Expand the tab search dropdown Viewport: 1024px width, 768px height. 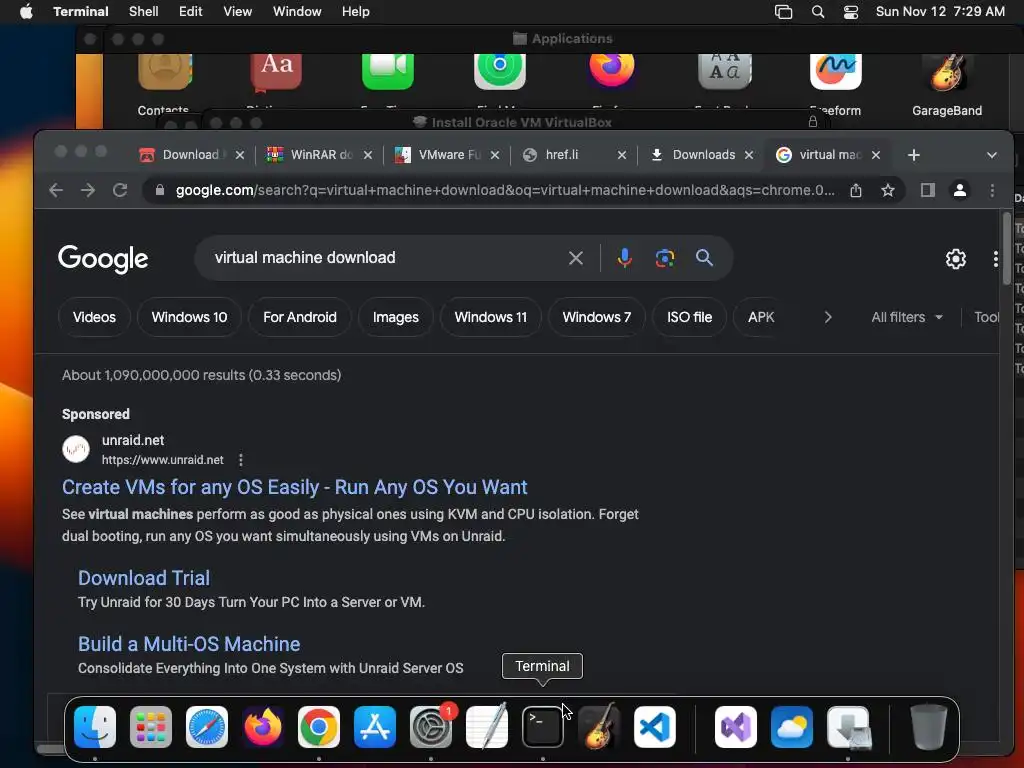[x=992, y=155]
